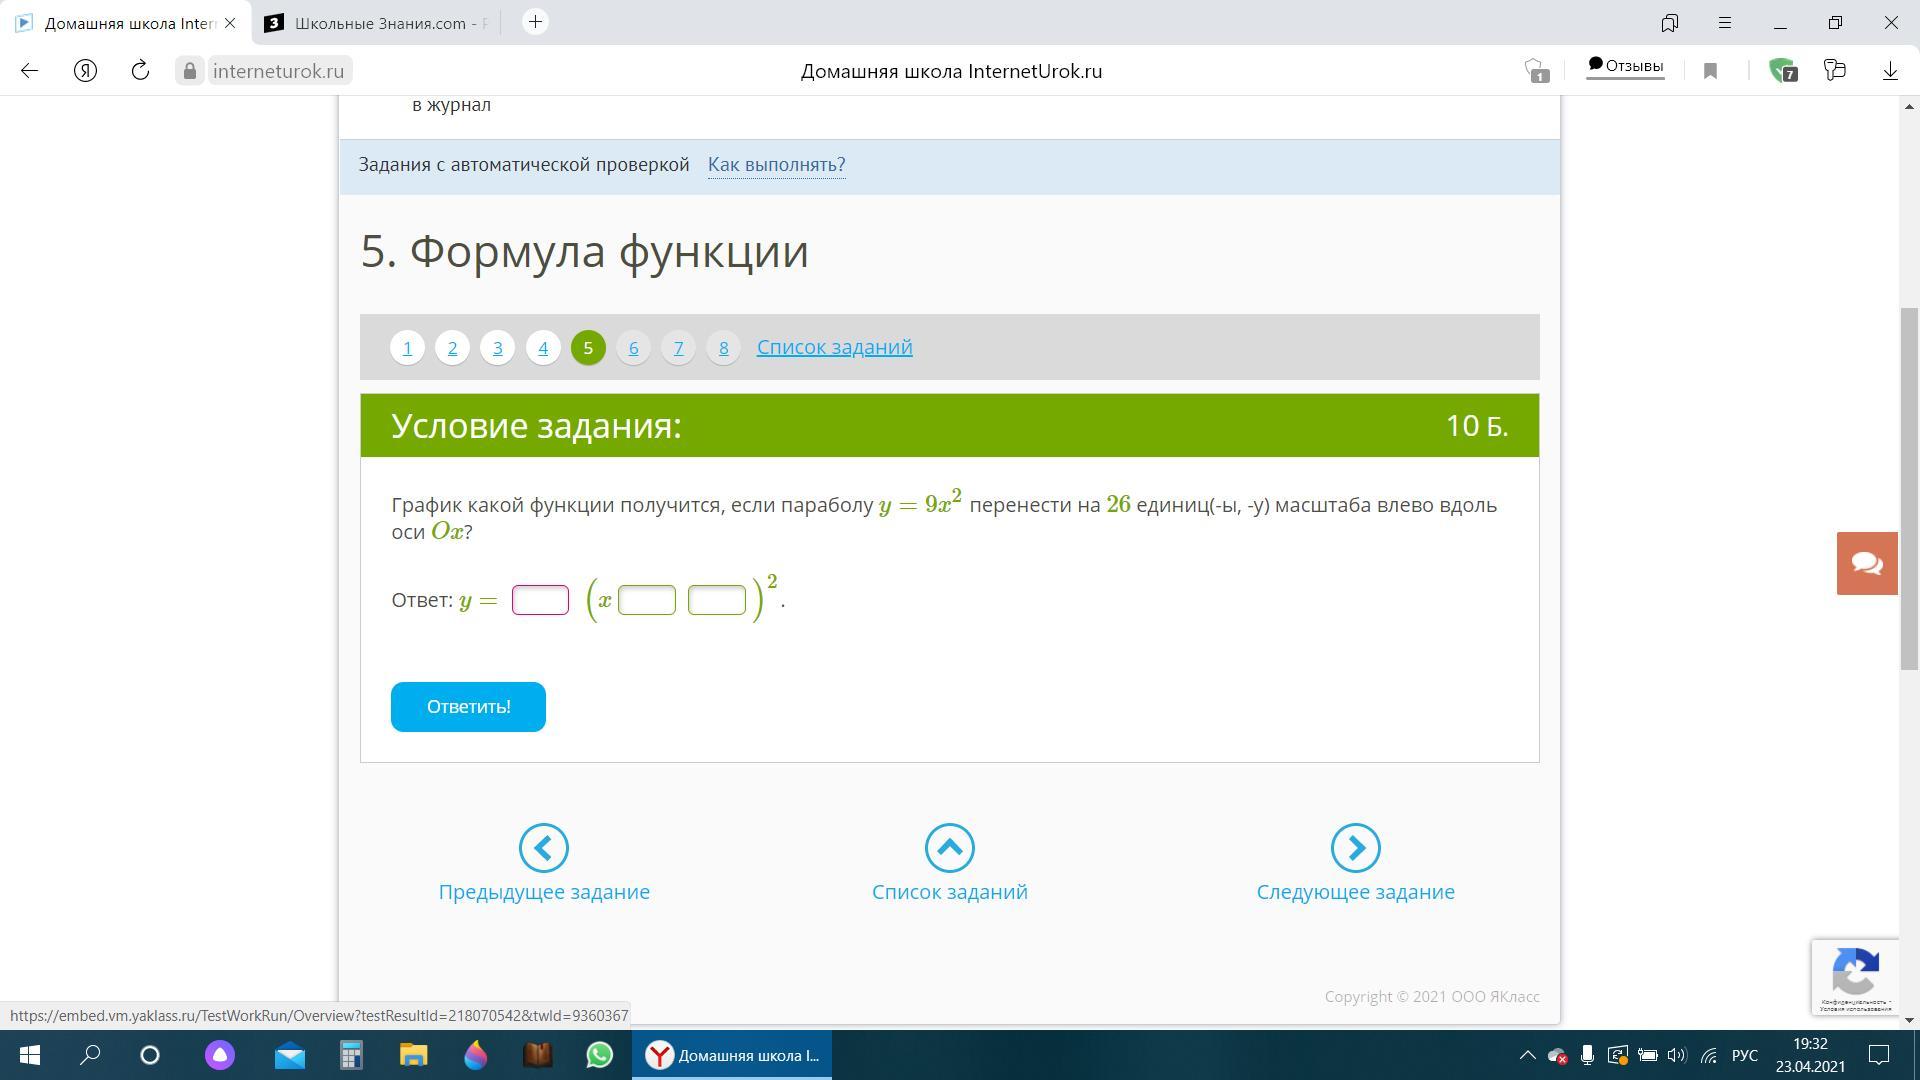
Task: Click the bookmark icon in the toolbar
Action: (1710, 70)
